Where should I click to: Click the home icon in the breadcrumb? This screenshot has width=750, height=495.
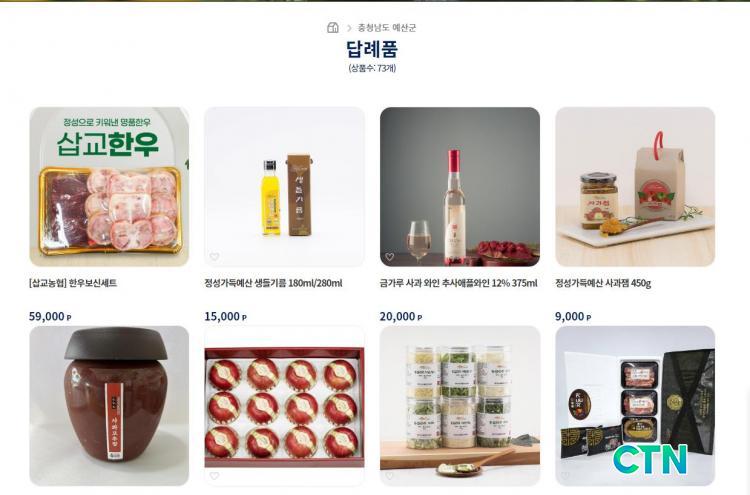point(332,27)
